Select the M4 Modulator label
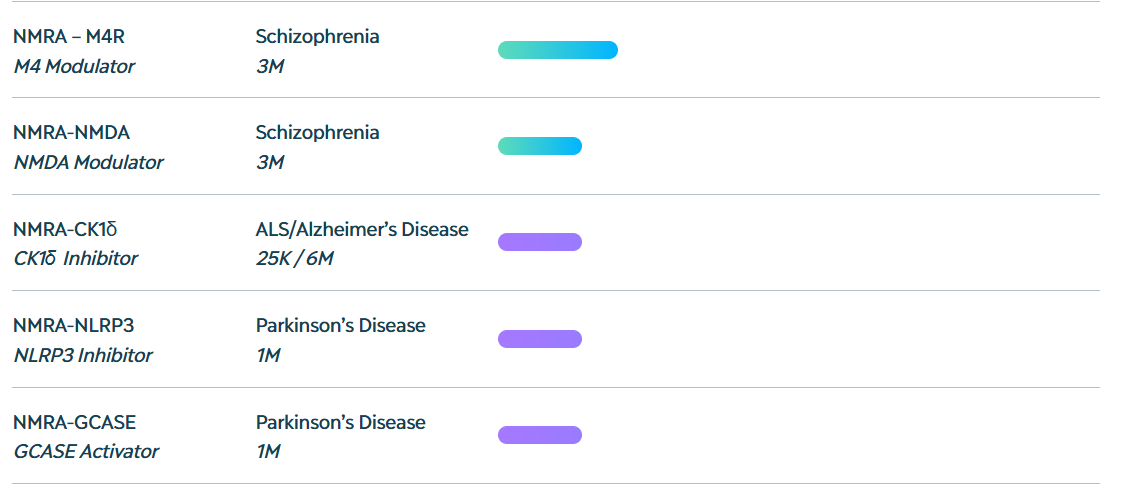Viewport: 1129px width, 495px height. [74, 67]
